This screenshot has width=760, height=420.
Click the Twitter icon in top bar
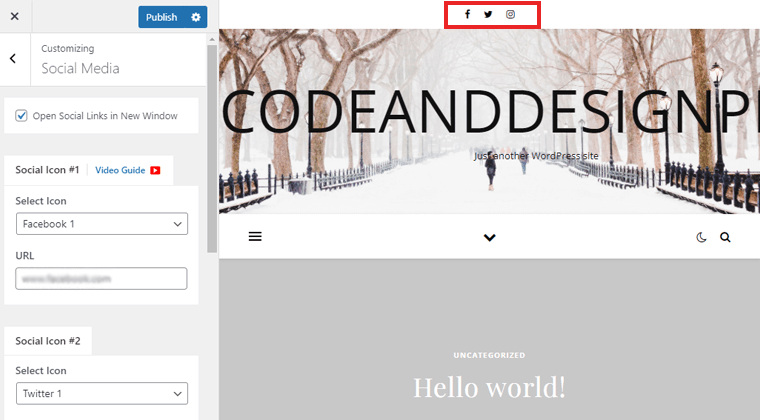(488, 15)
